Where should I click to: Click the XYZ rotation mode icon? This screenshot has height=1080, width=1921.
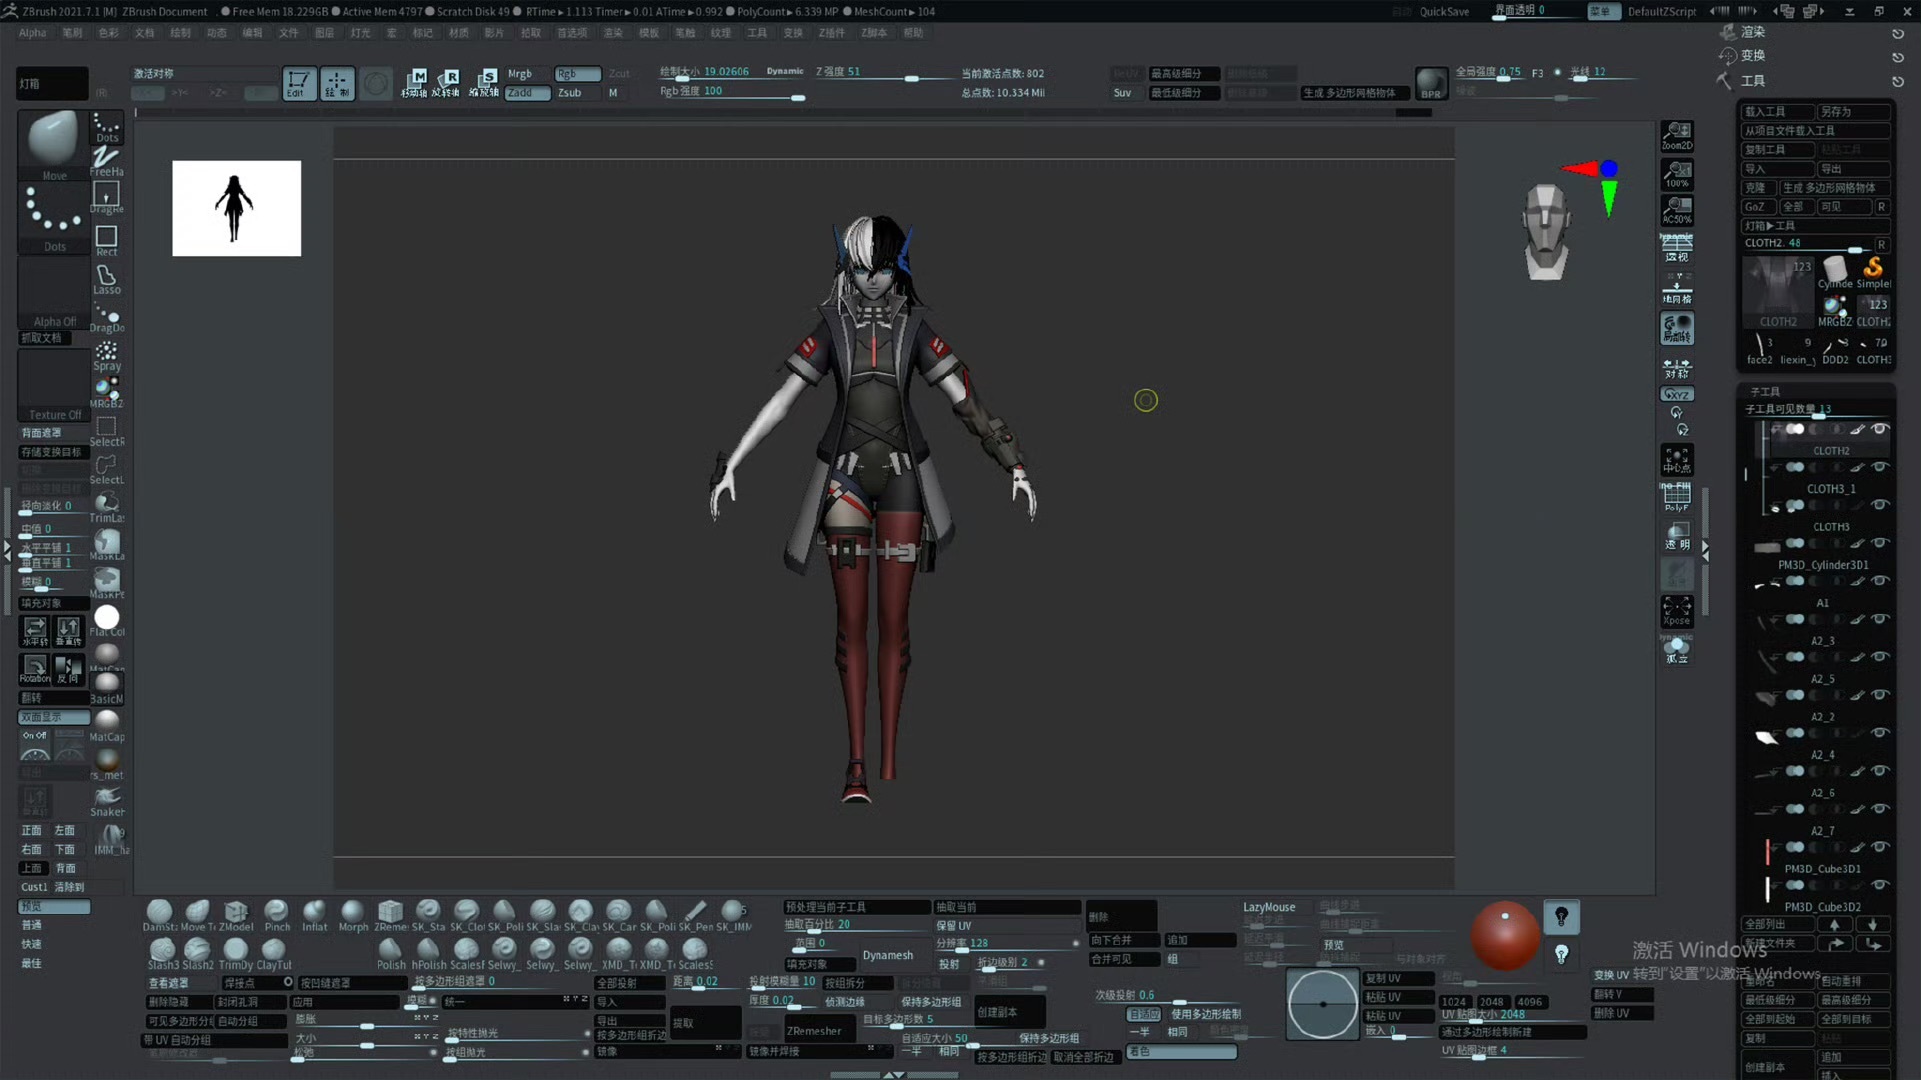(x=1677, y=394)
